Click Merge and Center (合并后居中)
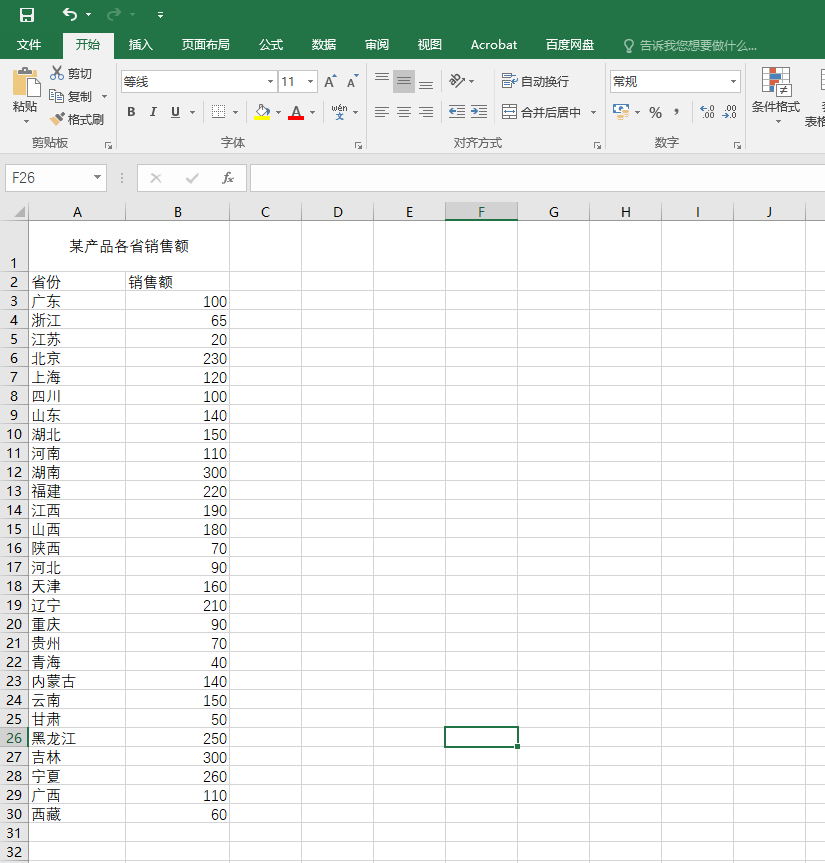 (x=544, y=112)
